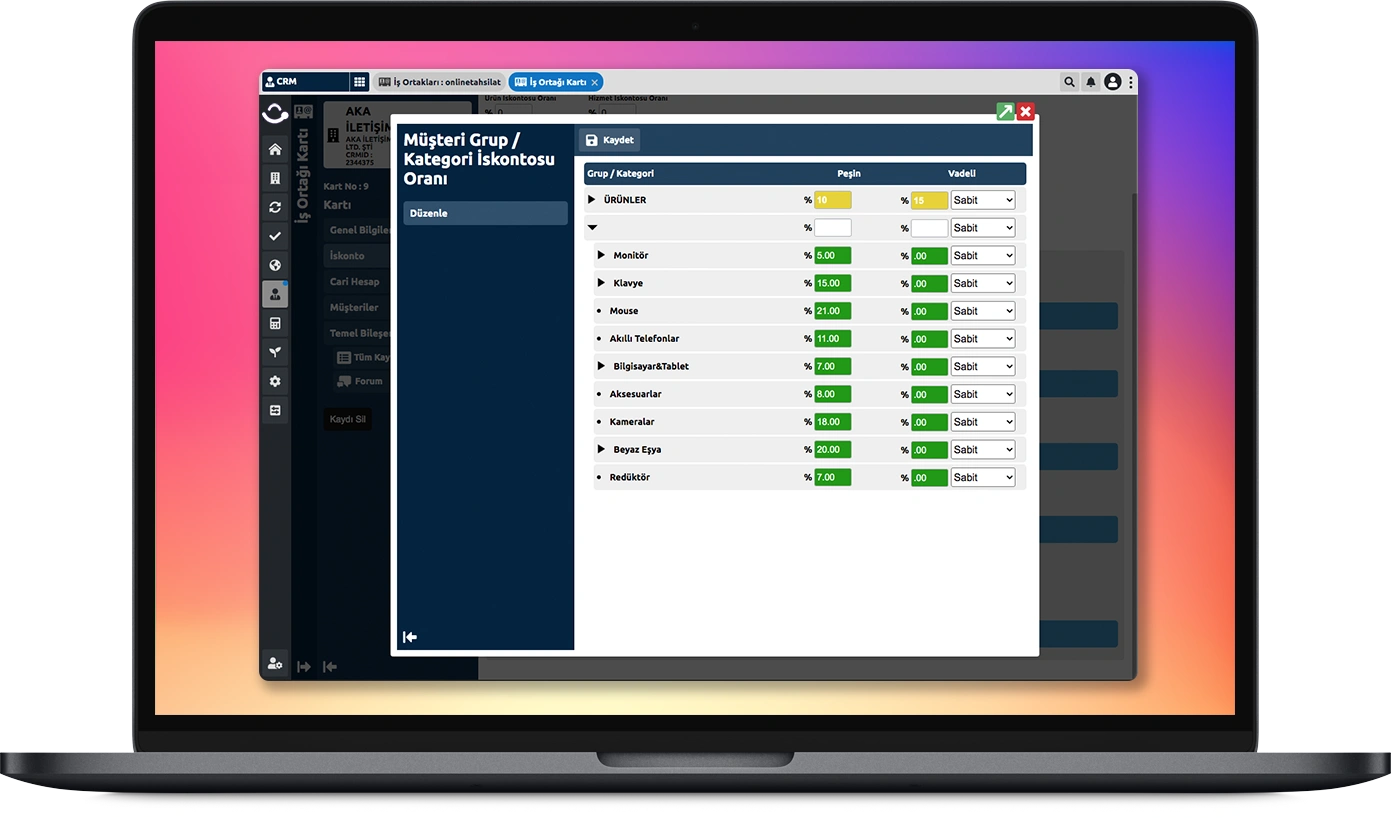1391x818 pixels.
Task: Click the settings gear sidebar icon
Action: pos(275,382)
